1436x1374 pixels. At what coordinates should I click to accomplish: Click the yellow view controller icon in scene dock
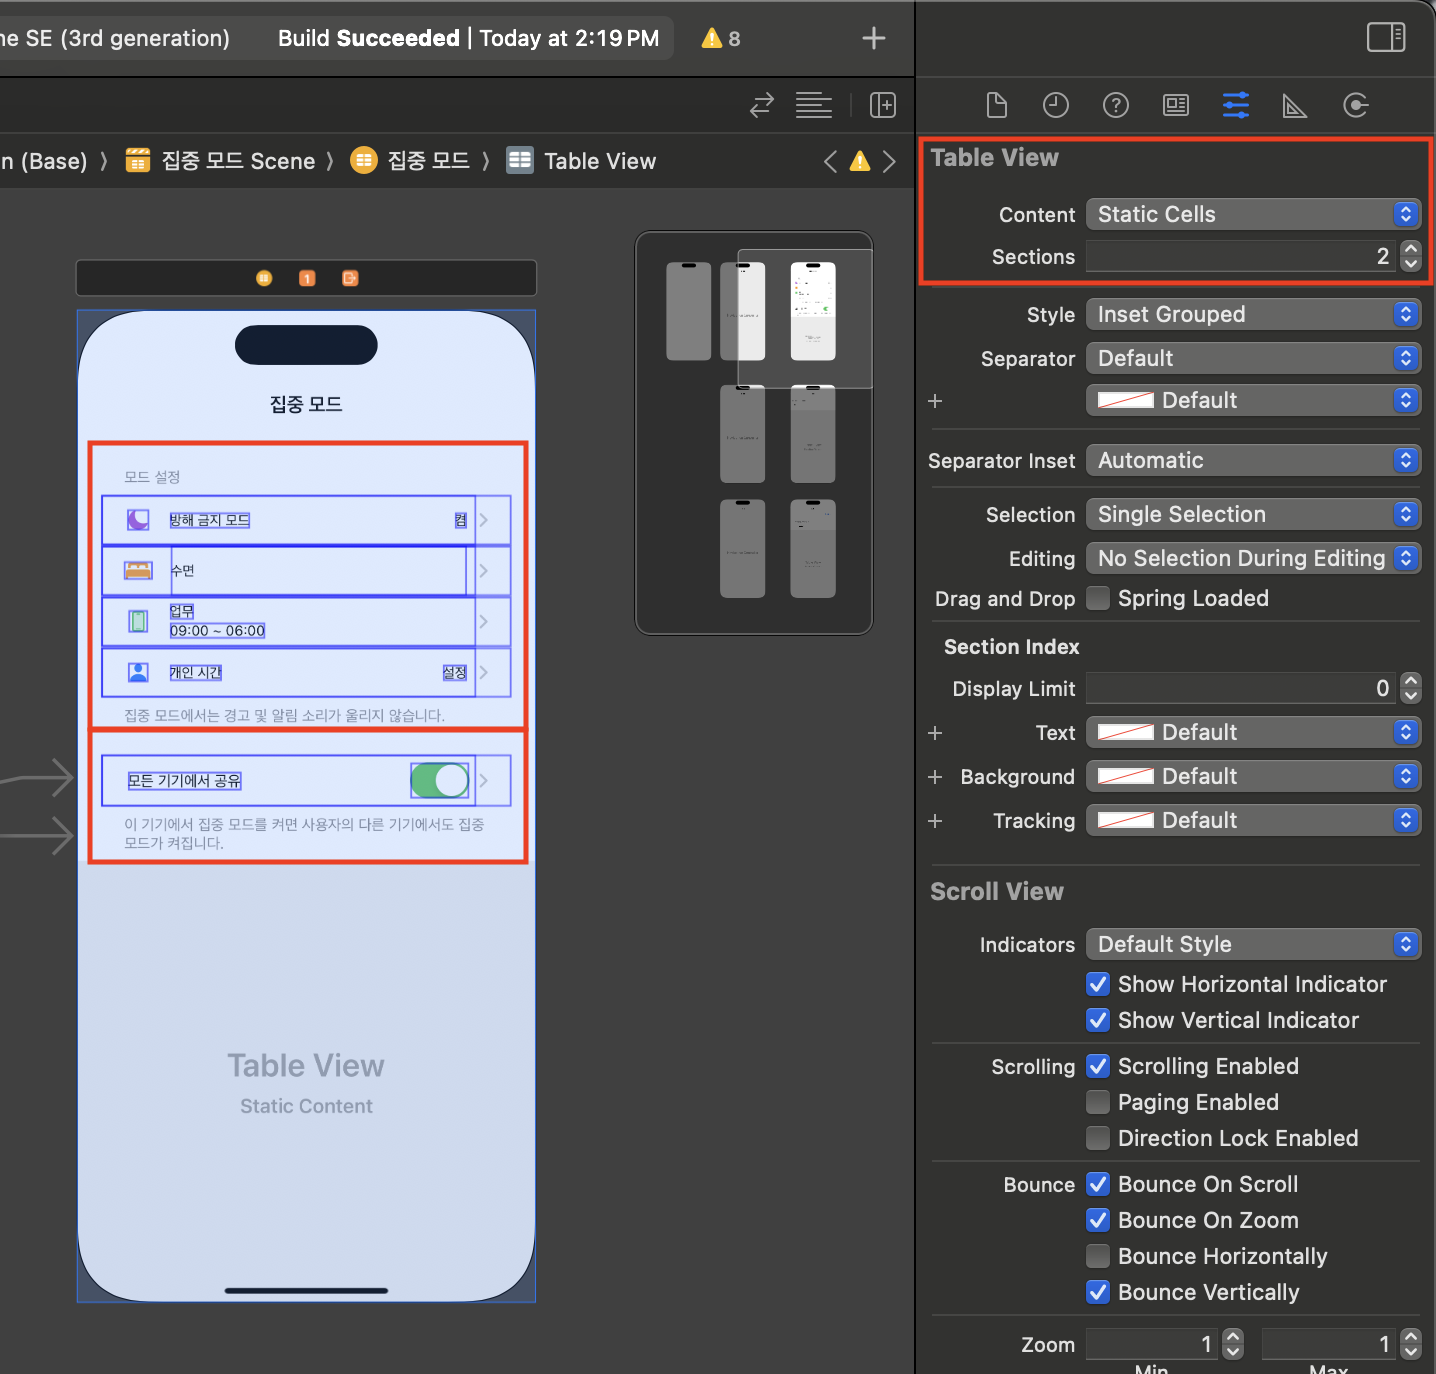264,278
